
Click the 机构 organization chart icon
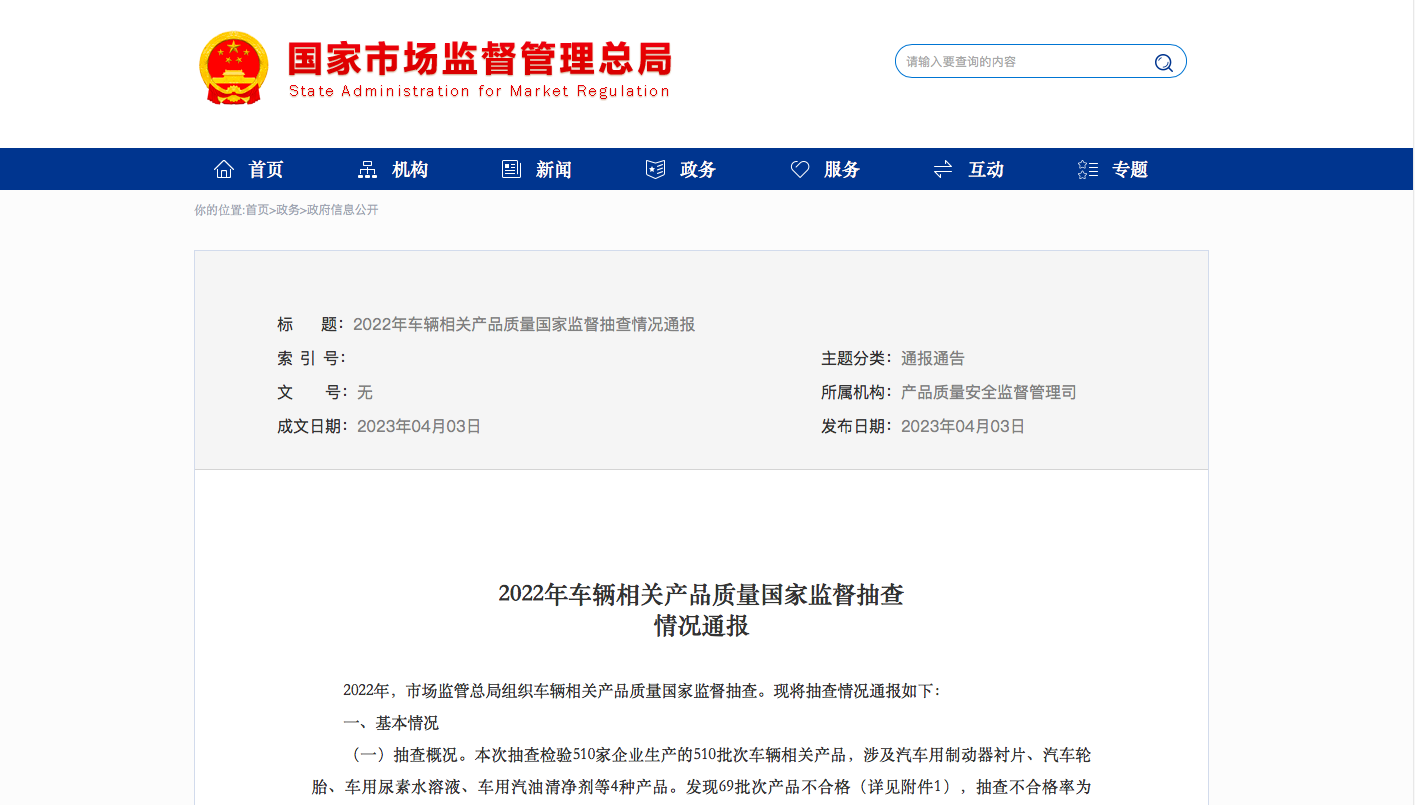367,169
